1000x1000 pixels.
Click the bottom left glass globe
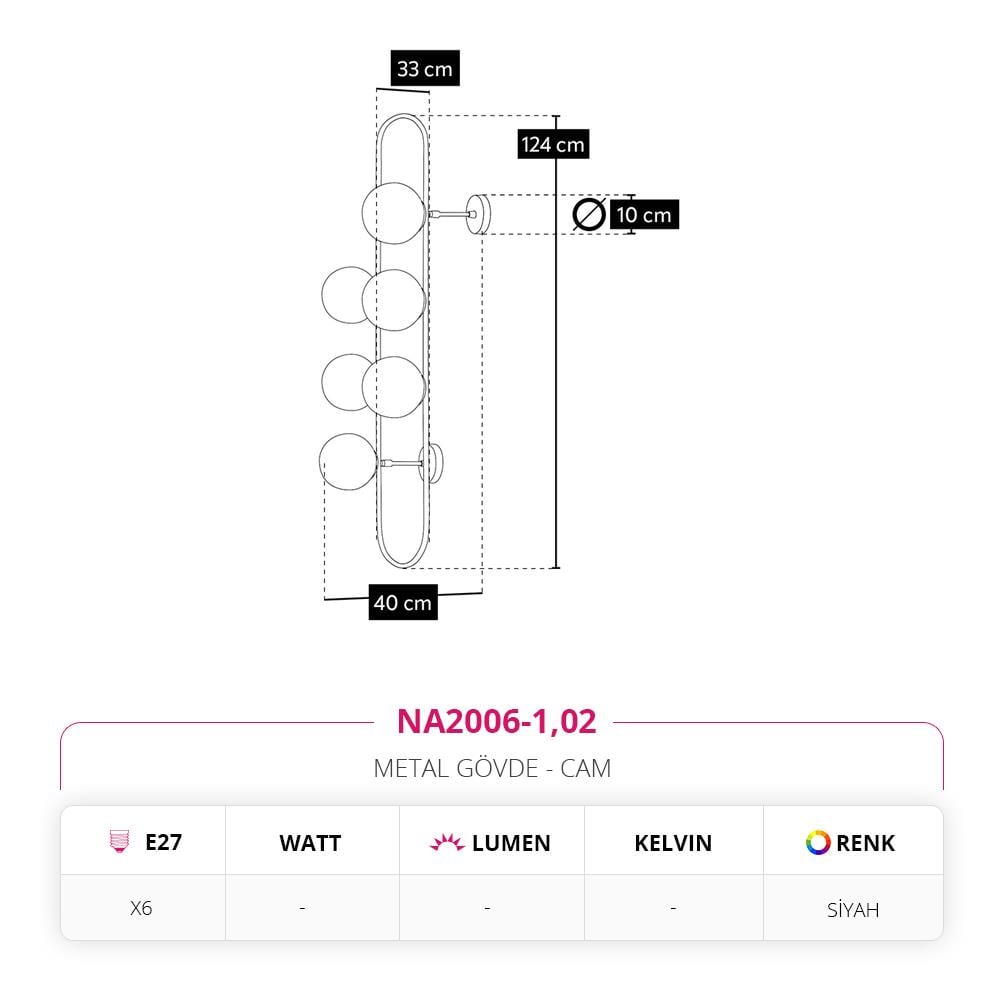348,462
